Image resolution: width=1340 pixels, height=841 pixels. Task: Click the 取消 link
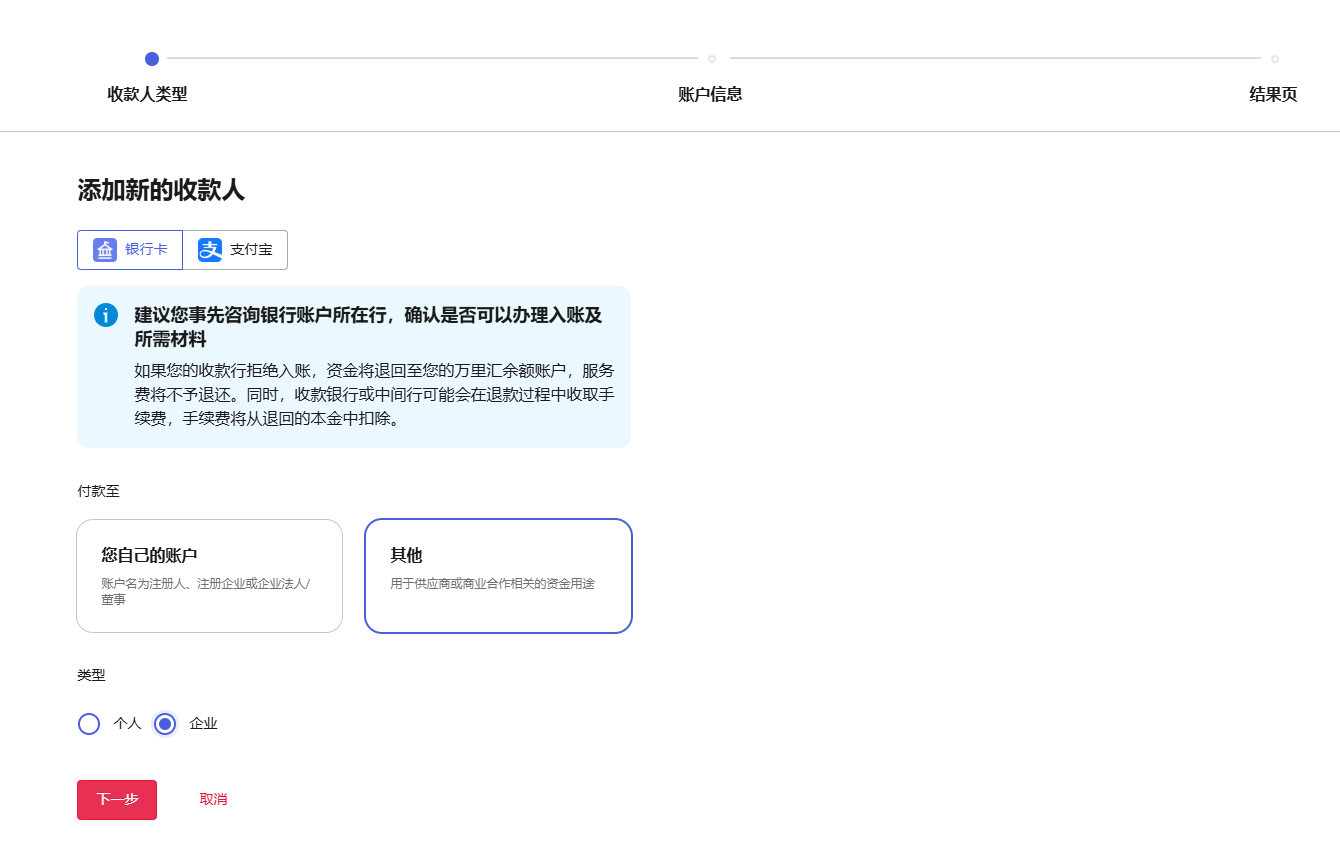(213, 800)
